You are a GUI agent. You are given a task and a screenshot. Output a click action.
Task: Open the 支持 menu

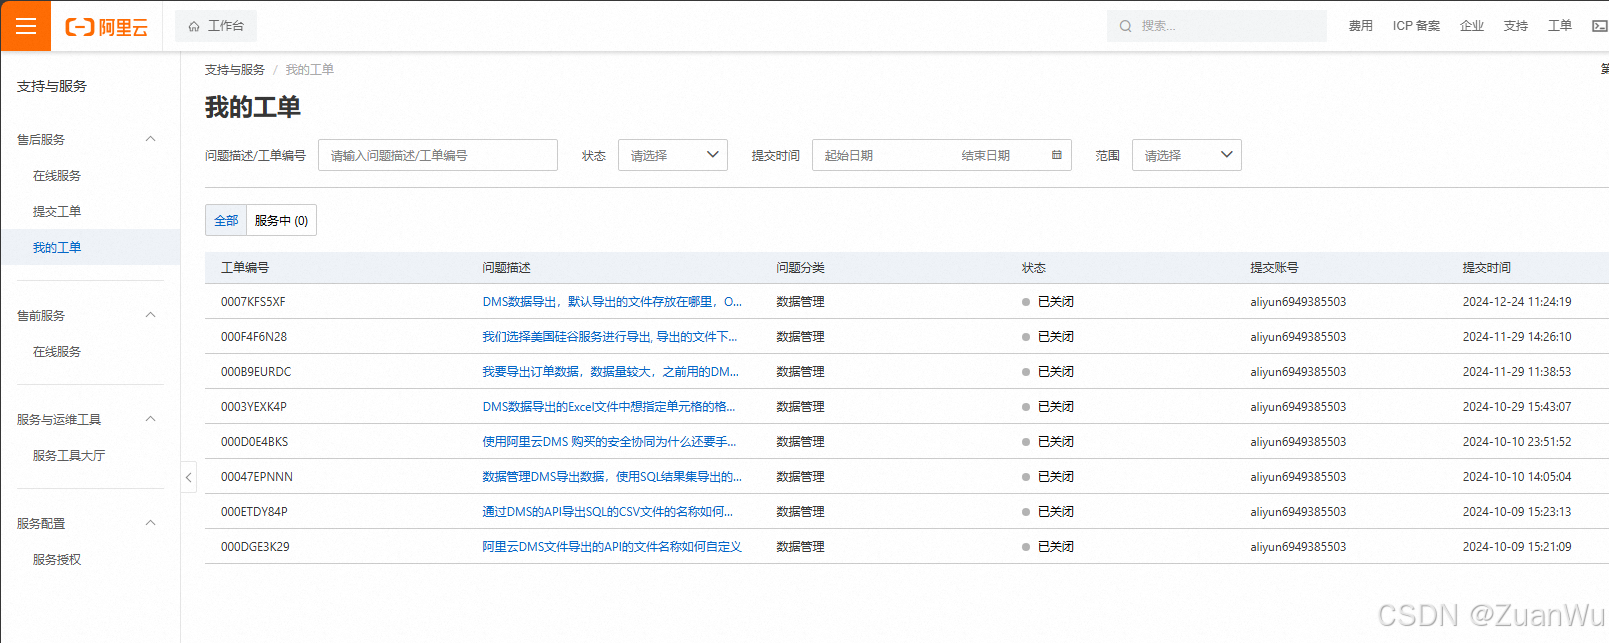pyautogui.click(x=1516, y=26)
